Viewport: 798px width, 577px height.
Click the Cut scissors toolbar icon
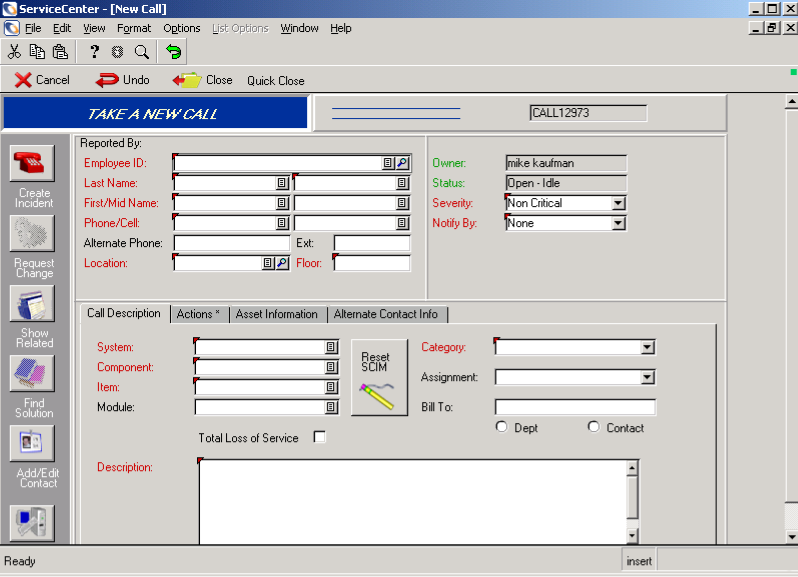pyautogui.click(x=15, y=52)
